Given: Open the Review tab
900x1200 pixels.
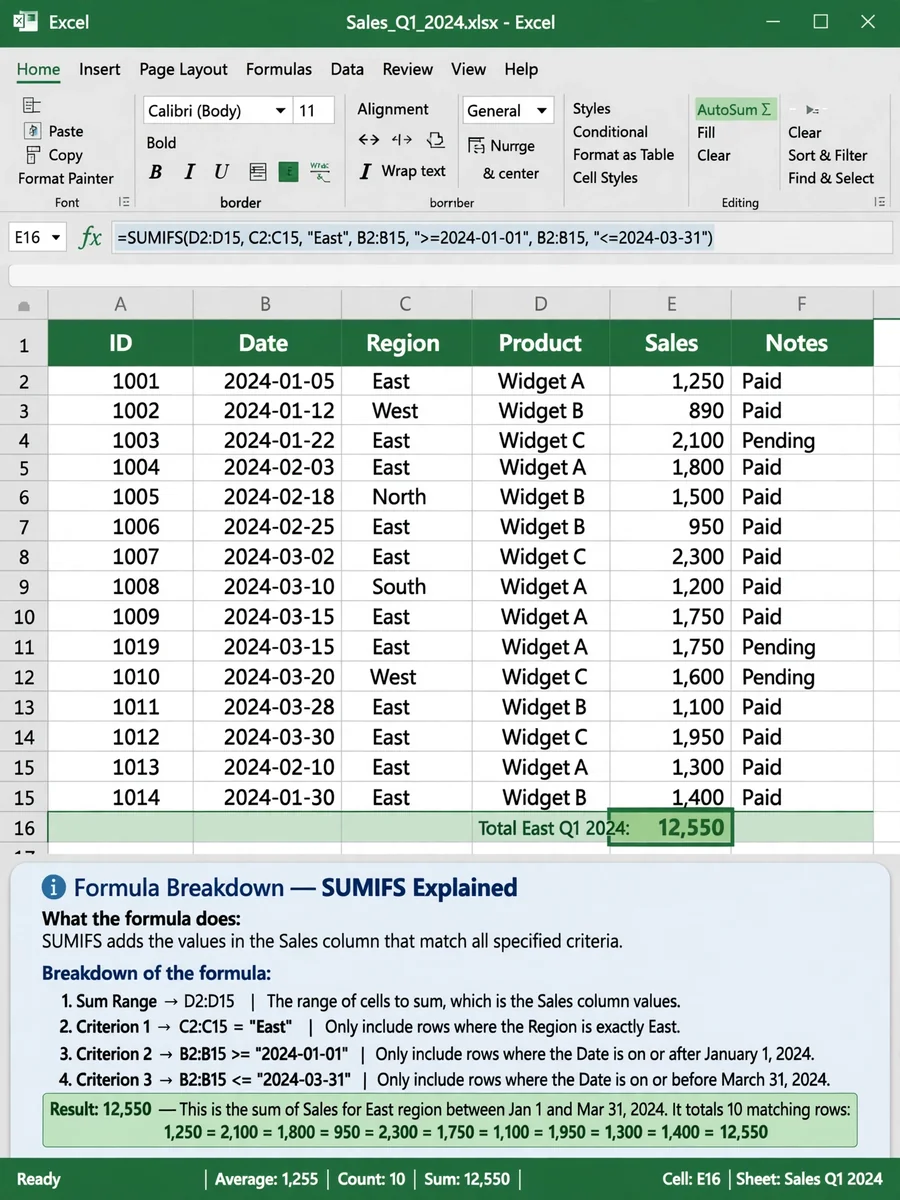Looking at the screenshot, I should click(408, 69).
